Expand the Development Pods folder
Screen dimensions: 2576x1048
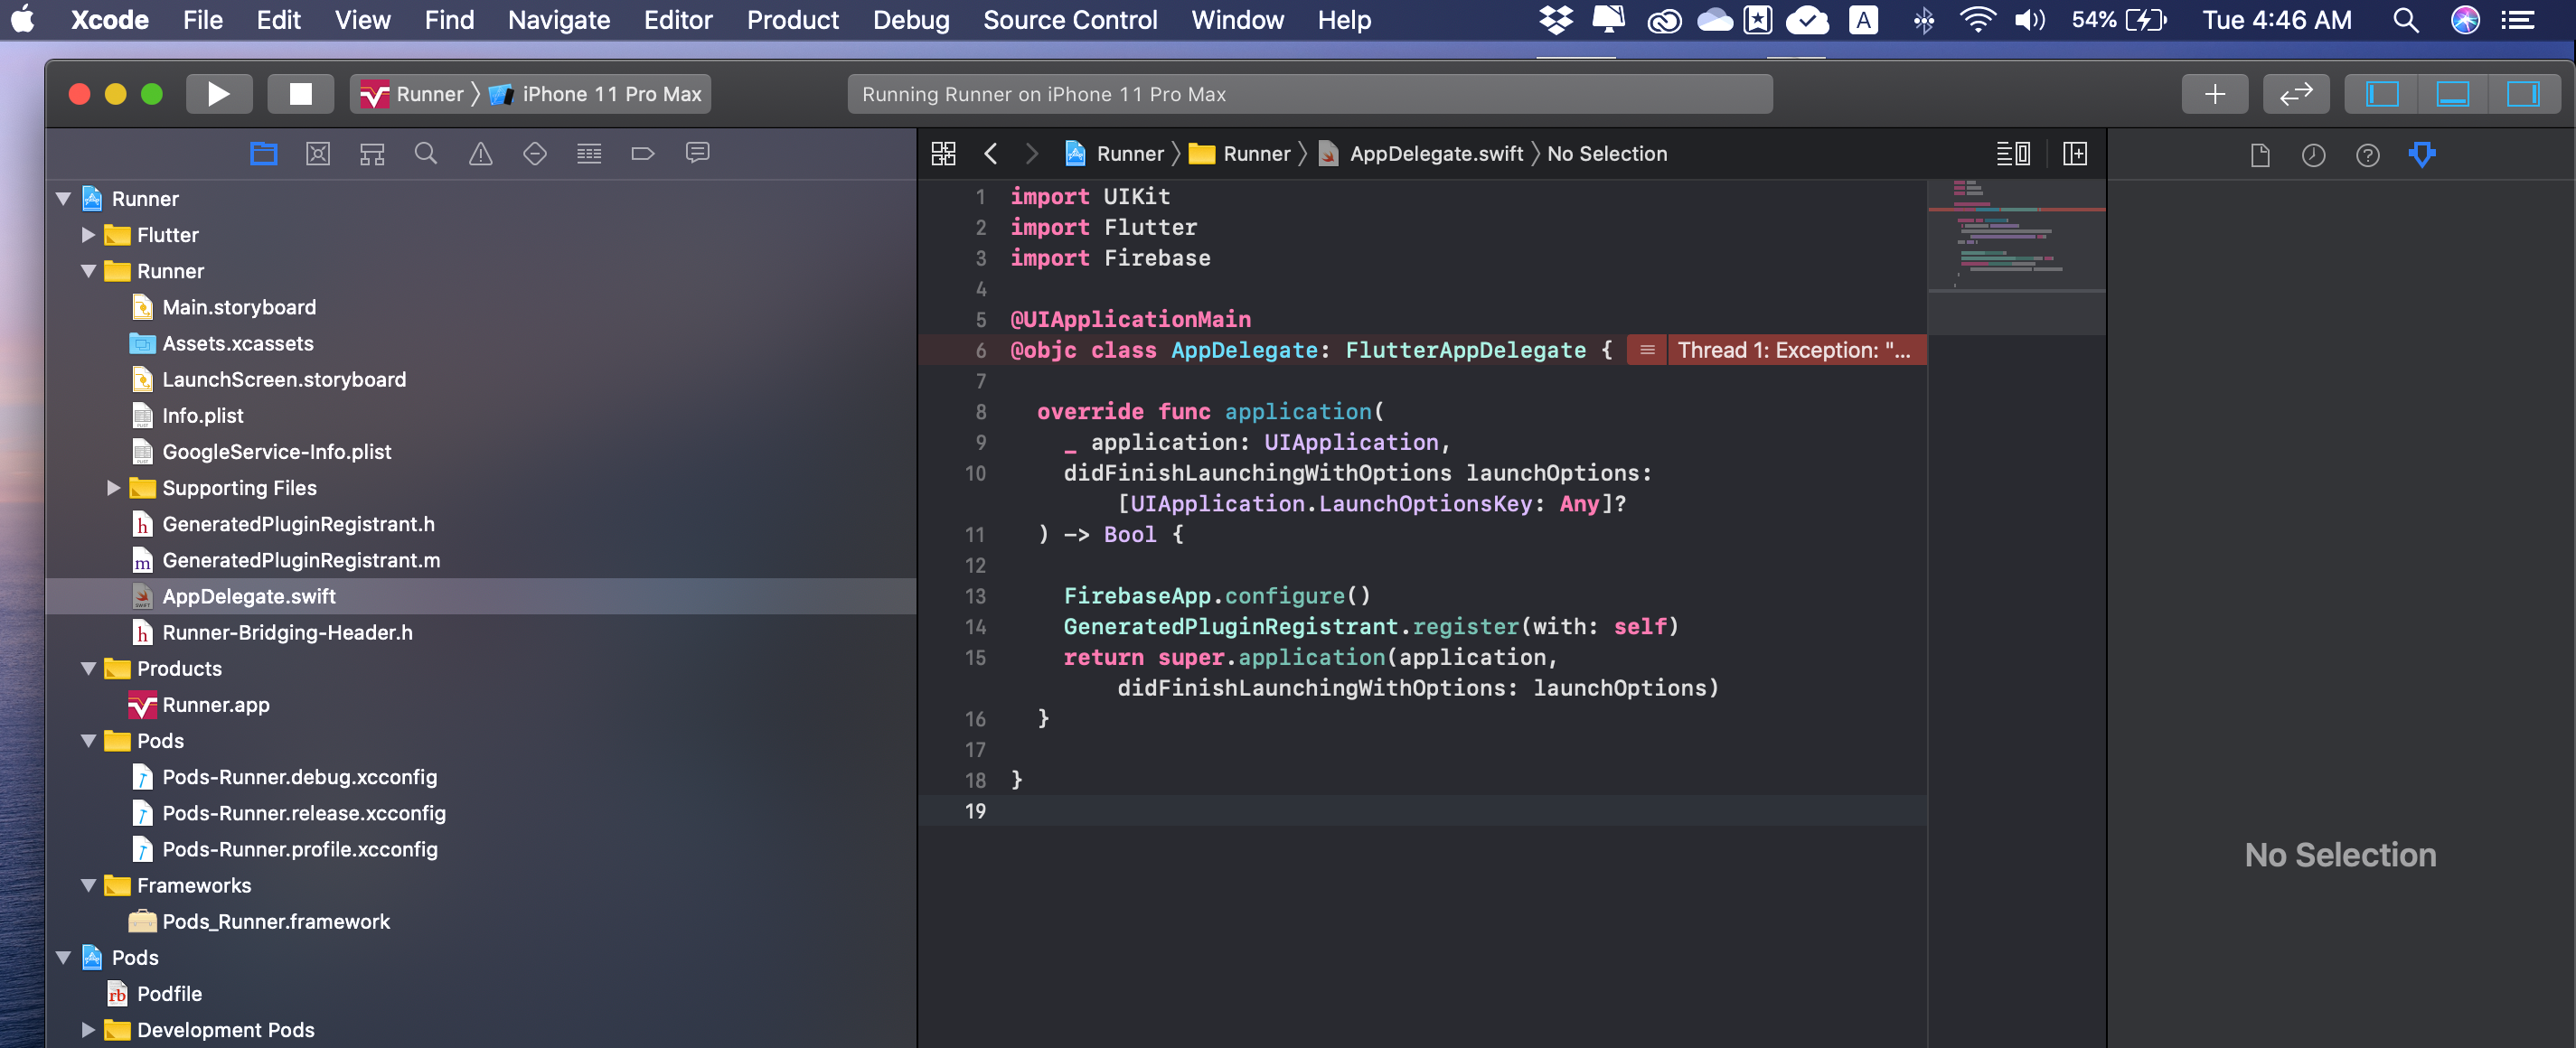pos(88,1030)
